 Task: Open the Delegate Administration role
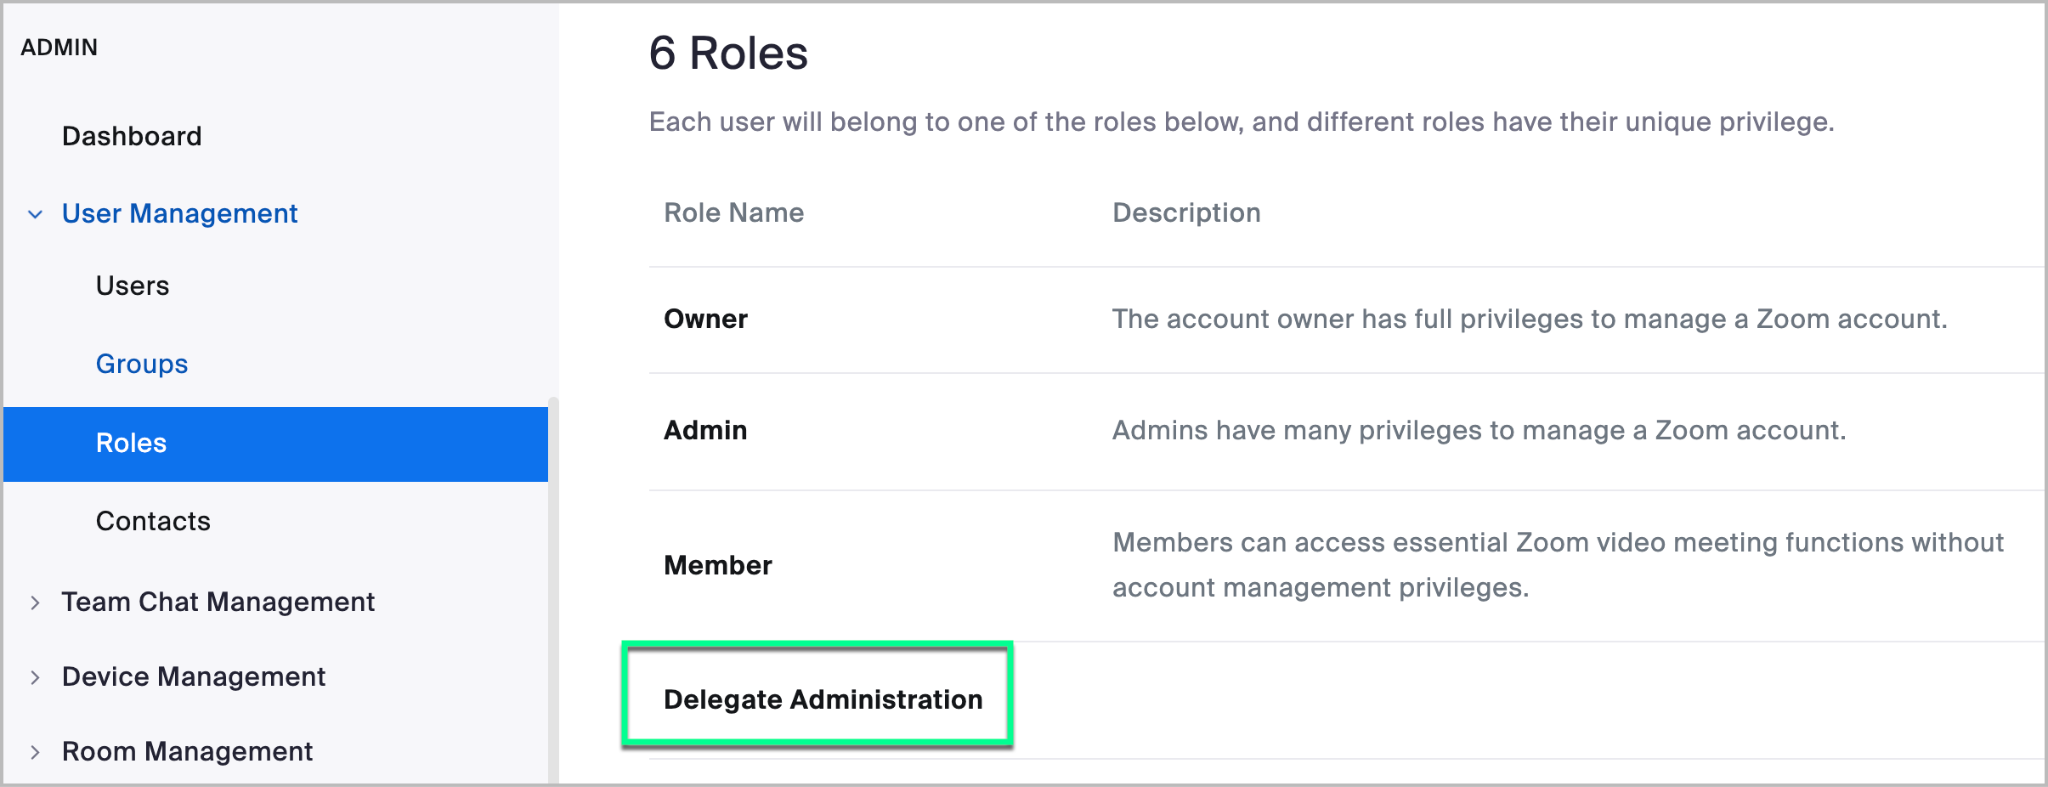click(822, 699)
